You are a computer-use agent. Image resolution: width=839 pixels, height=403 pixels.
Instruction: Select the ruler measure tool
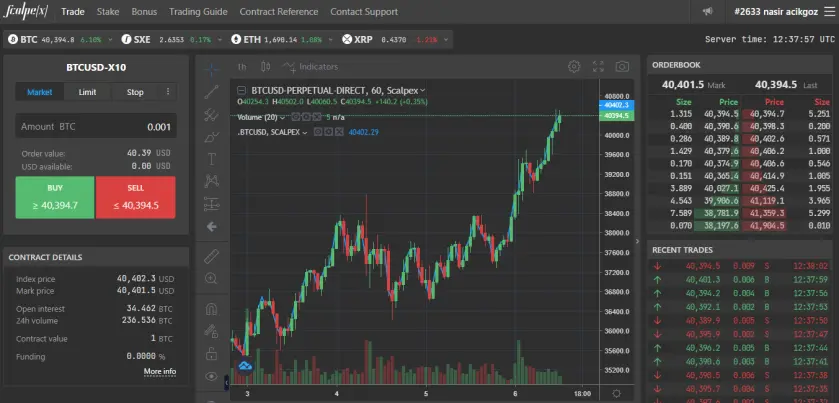click(212, 256)
